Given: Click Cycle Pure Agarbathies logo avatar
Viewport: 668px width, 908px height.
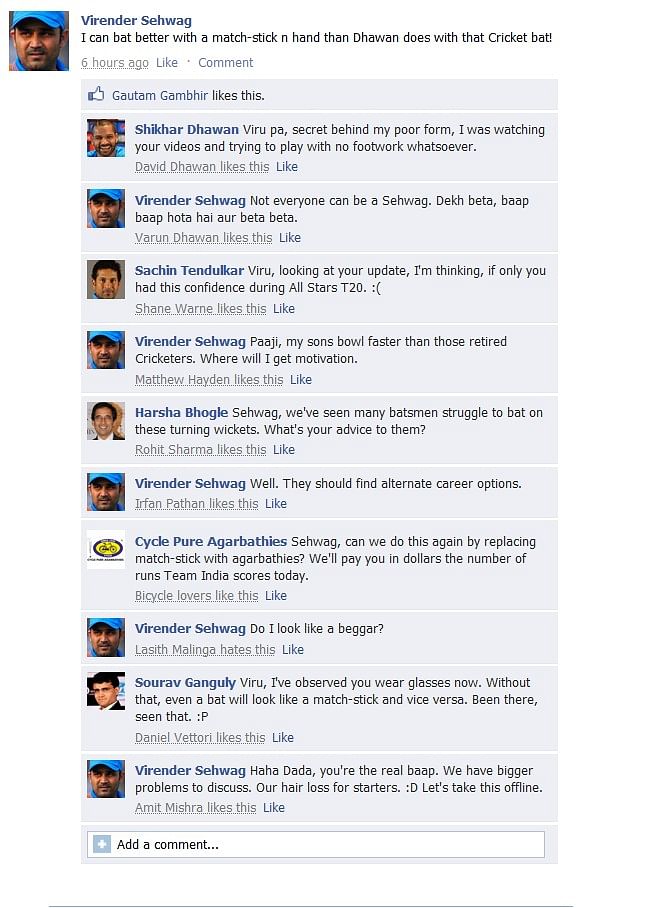Looking at the screenshot, I should click(x=106, y=549).
